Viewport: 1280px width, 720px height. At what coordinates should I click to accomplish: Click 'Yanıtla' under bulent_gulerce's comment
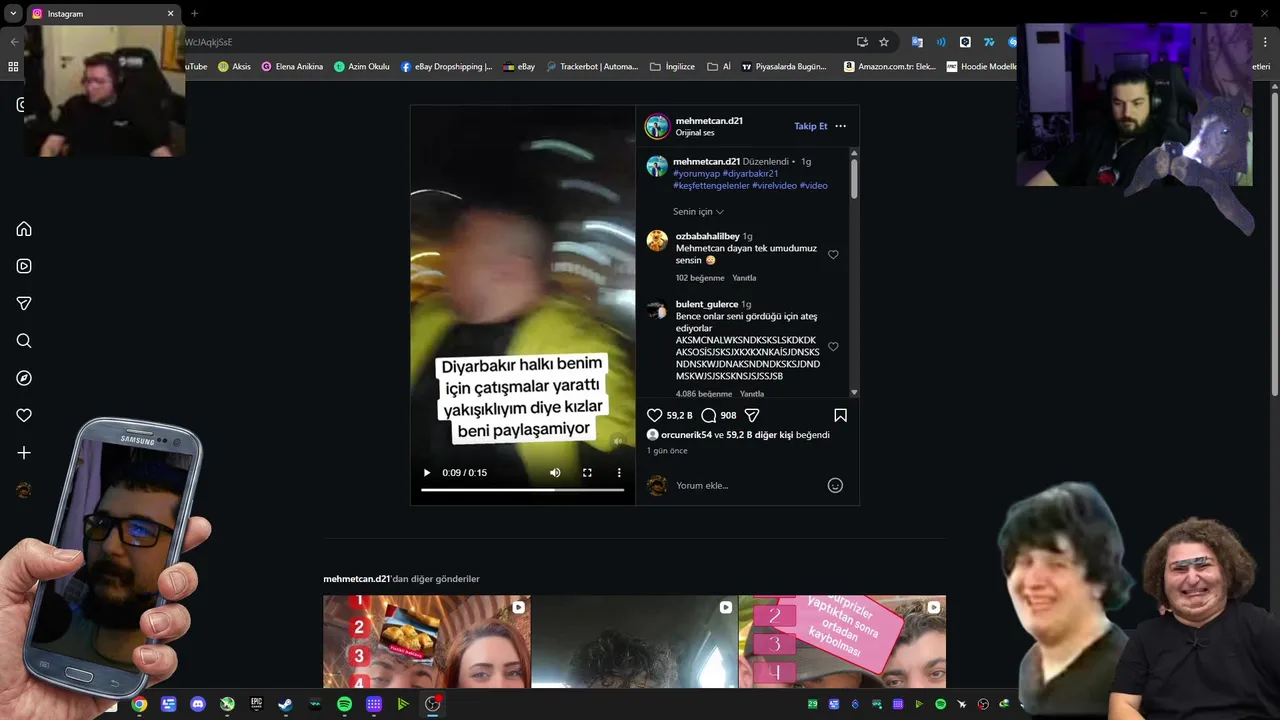752,394
